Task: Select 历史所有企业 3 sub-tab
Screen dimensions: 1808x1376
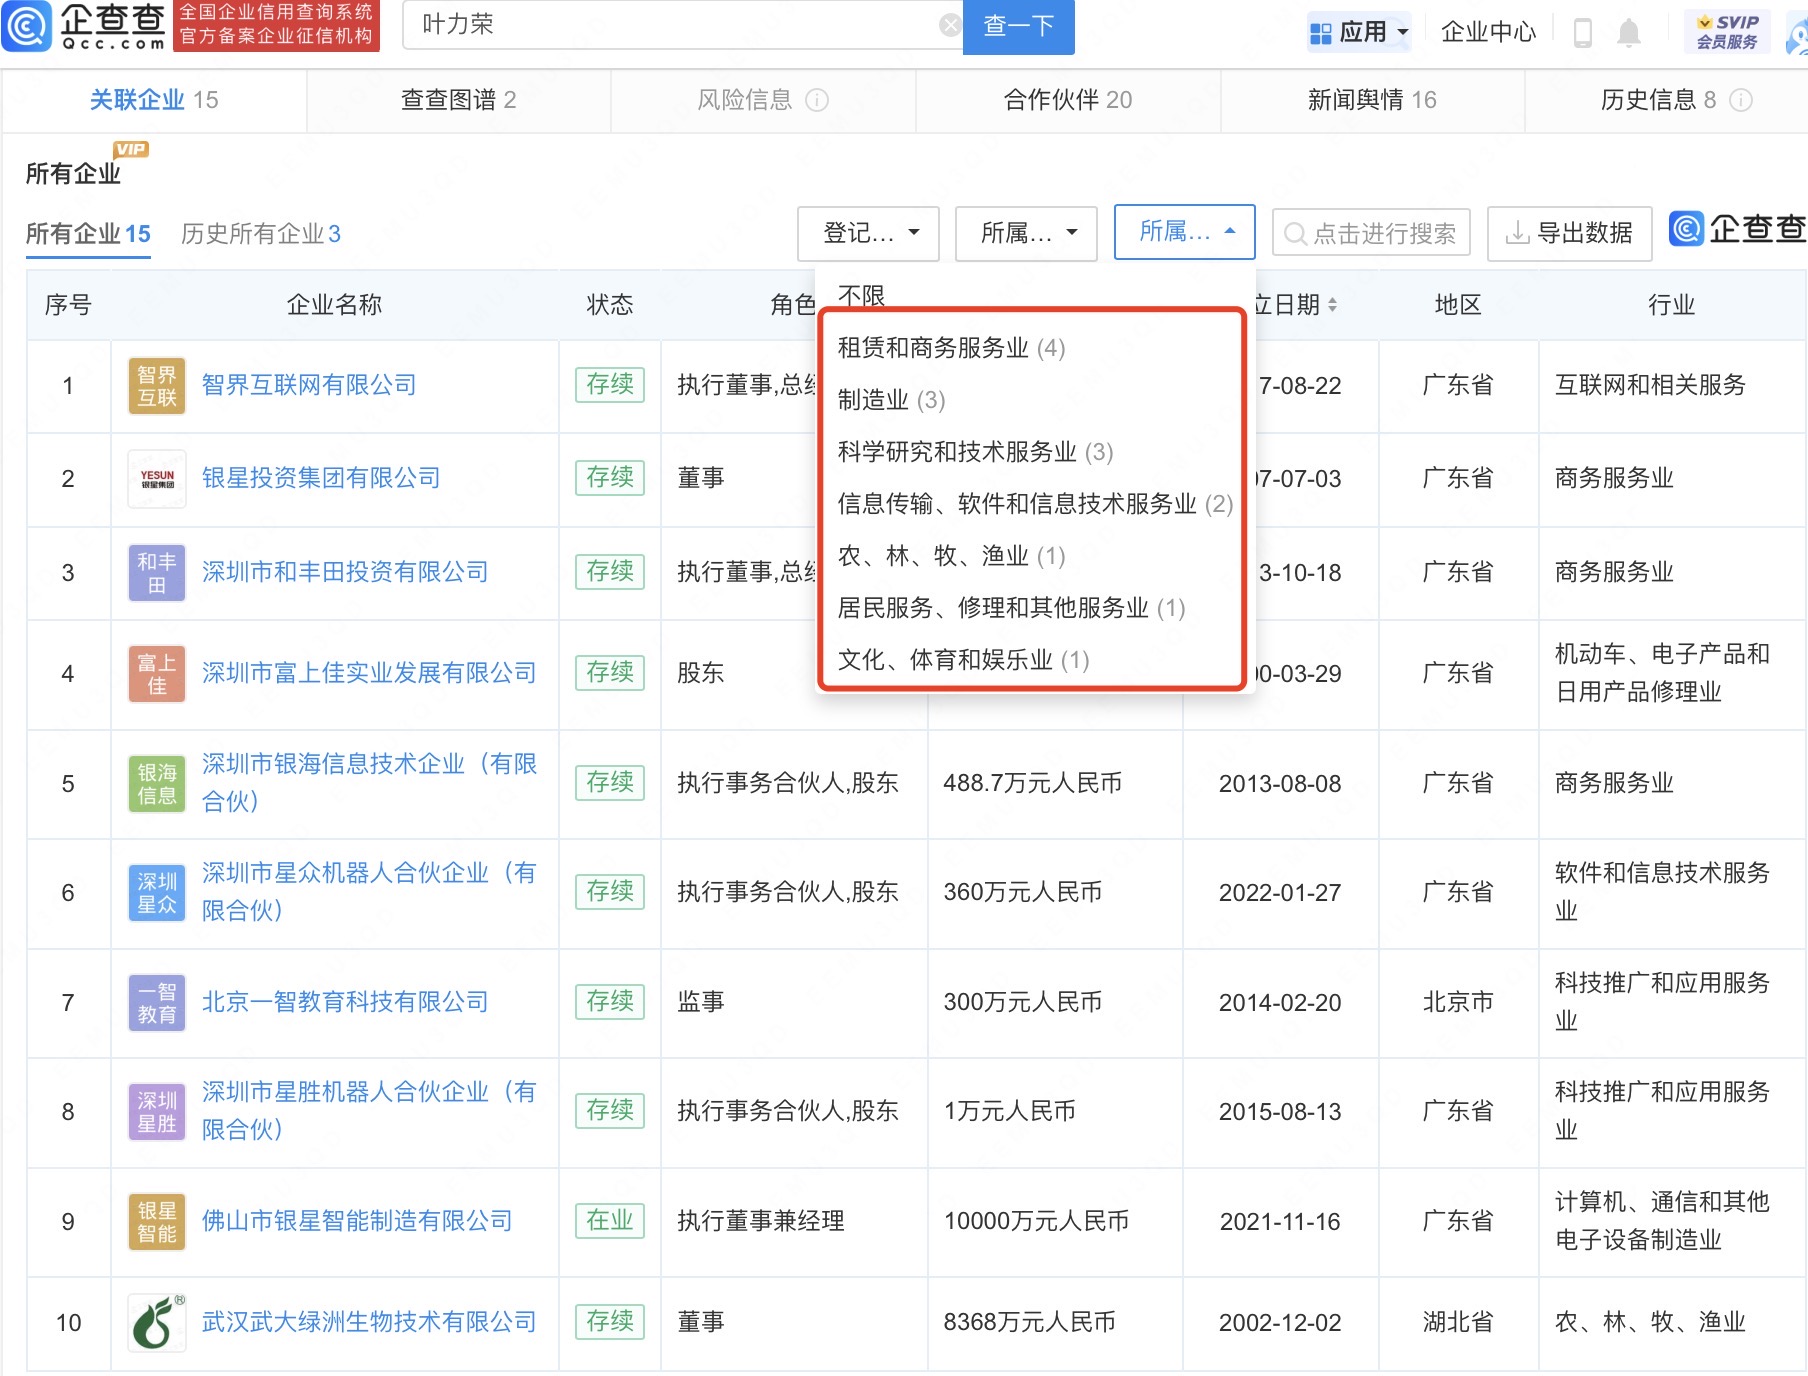Action: [261, 234]
